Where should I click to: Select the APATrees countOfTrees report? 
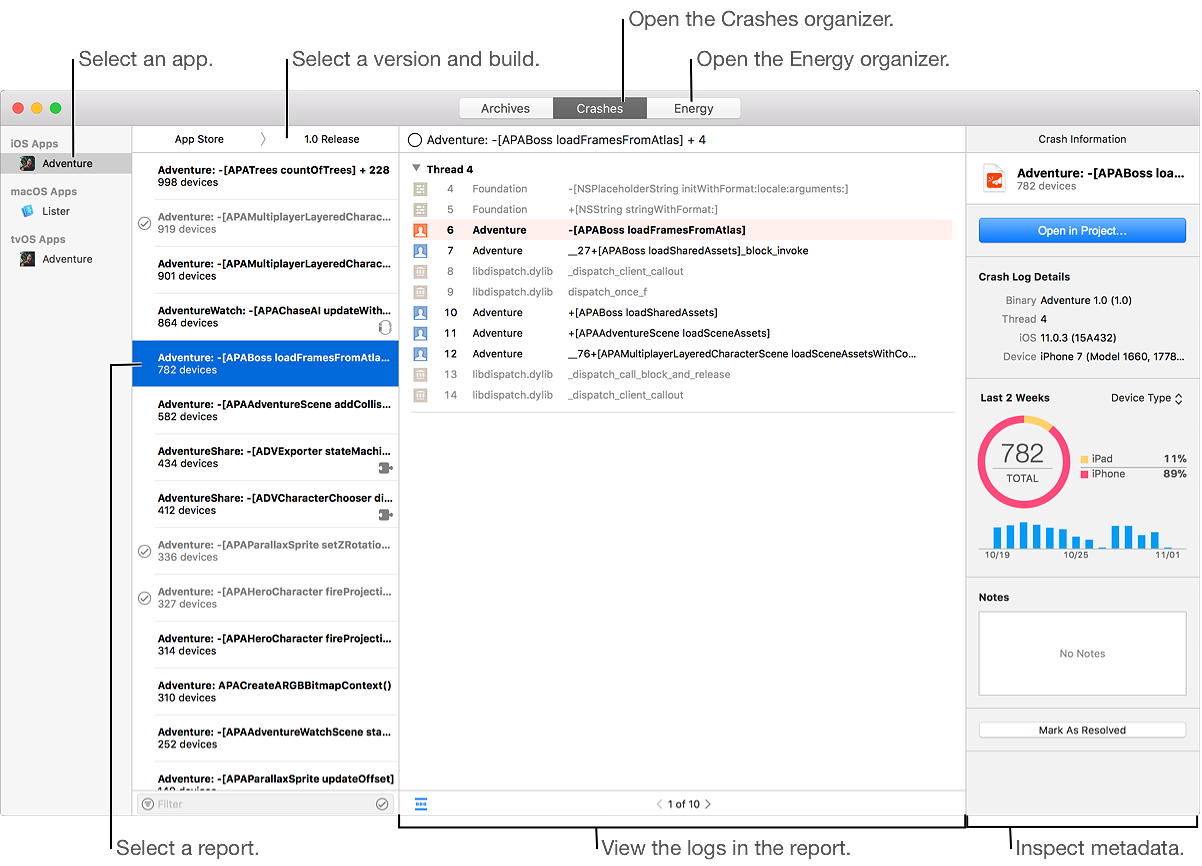265,176
